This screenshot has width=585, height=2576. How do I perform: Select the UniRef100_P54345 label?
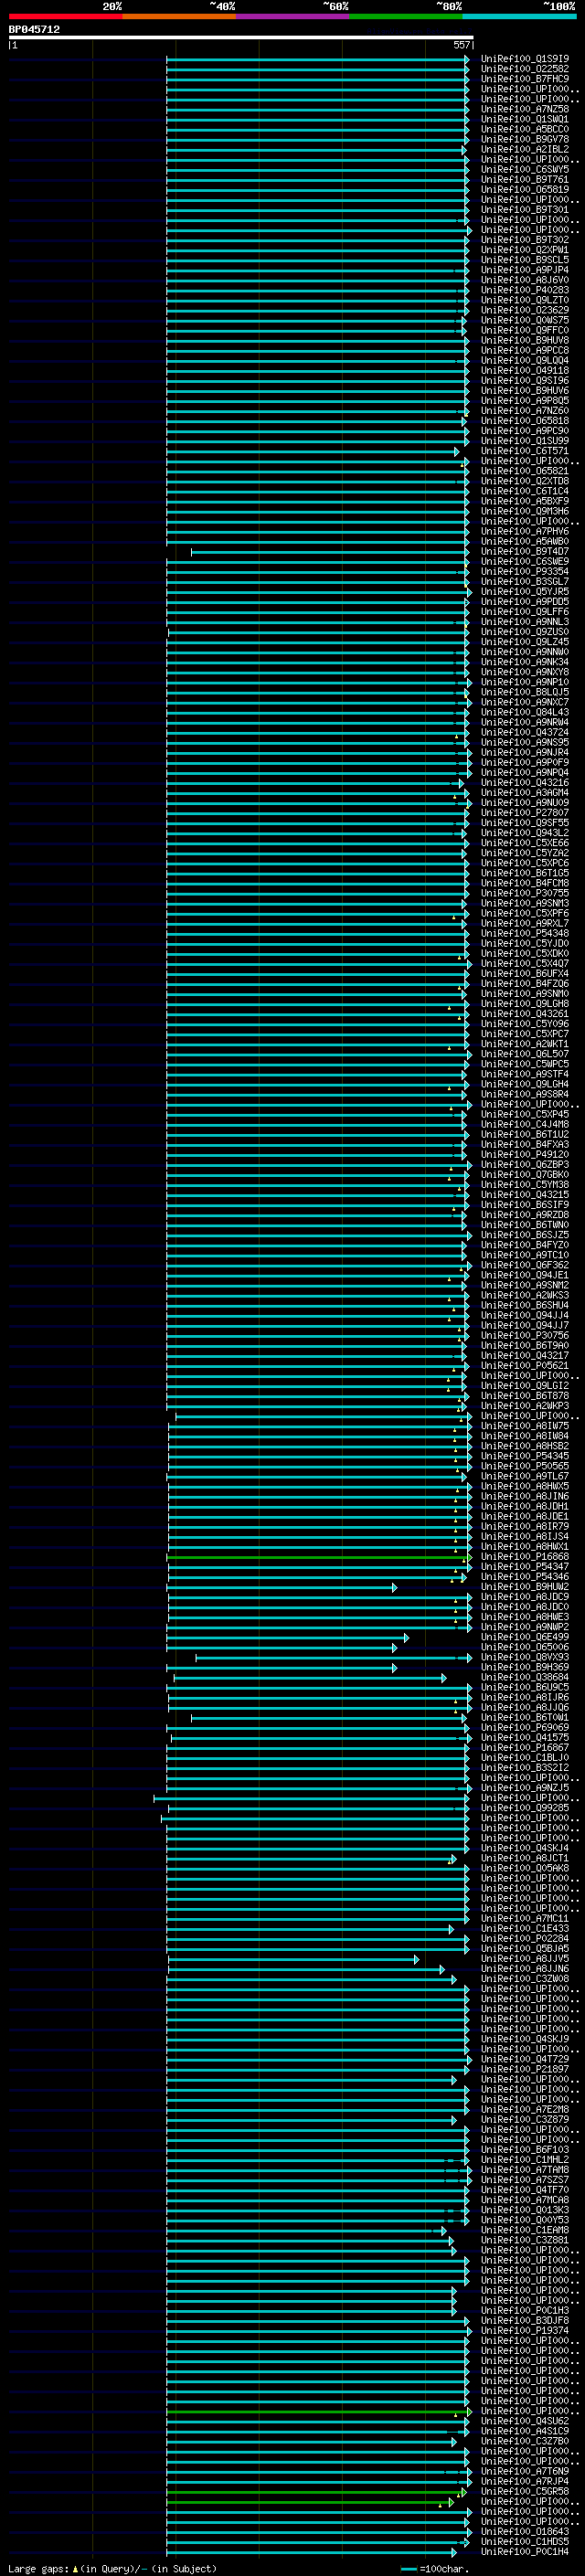pos(525,1456)
